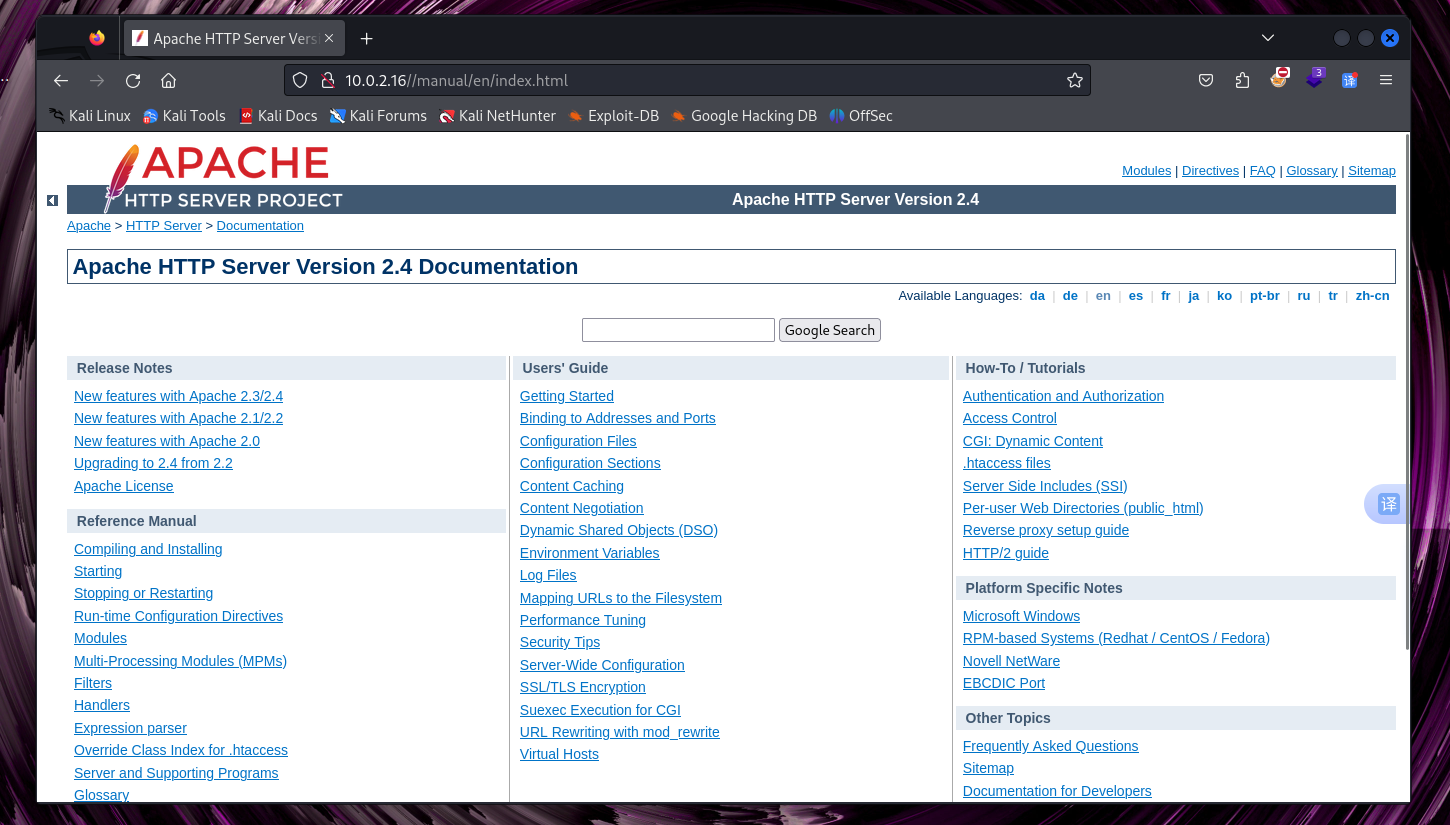Click the Firefox logo icon in tab bar
This screenshot has height=825, width=1450.
97,38
